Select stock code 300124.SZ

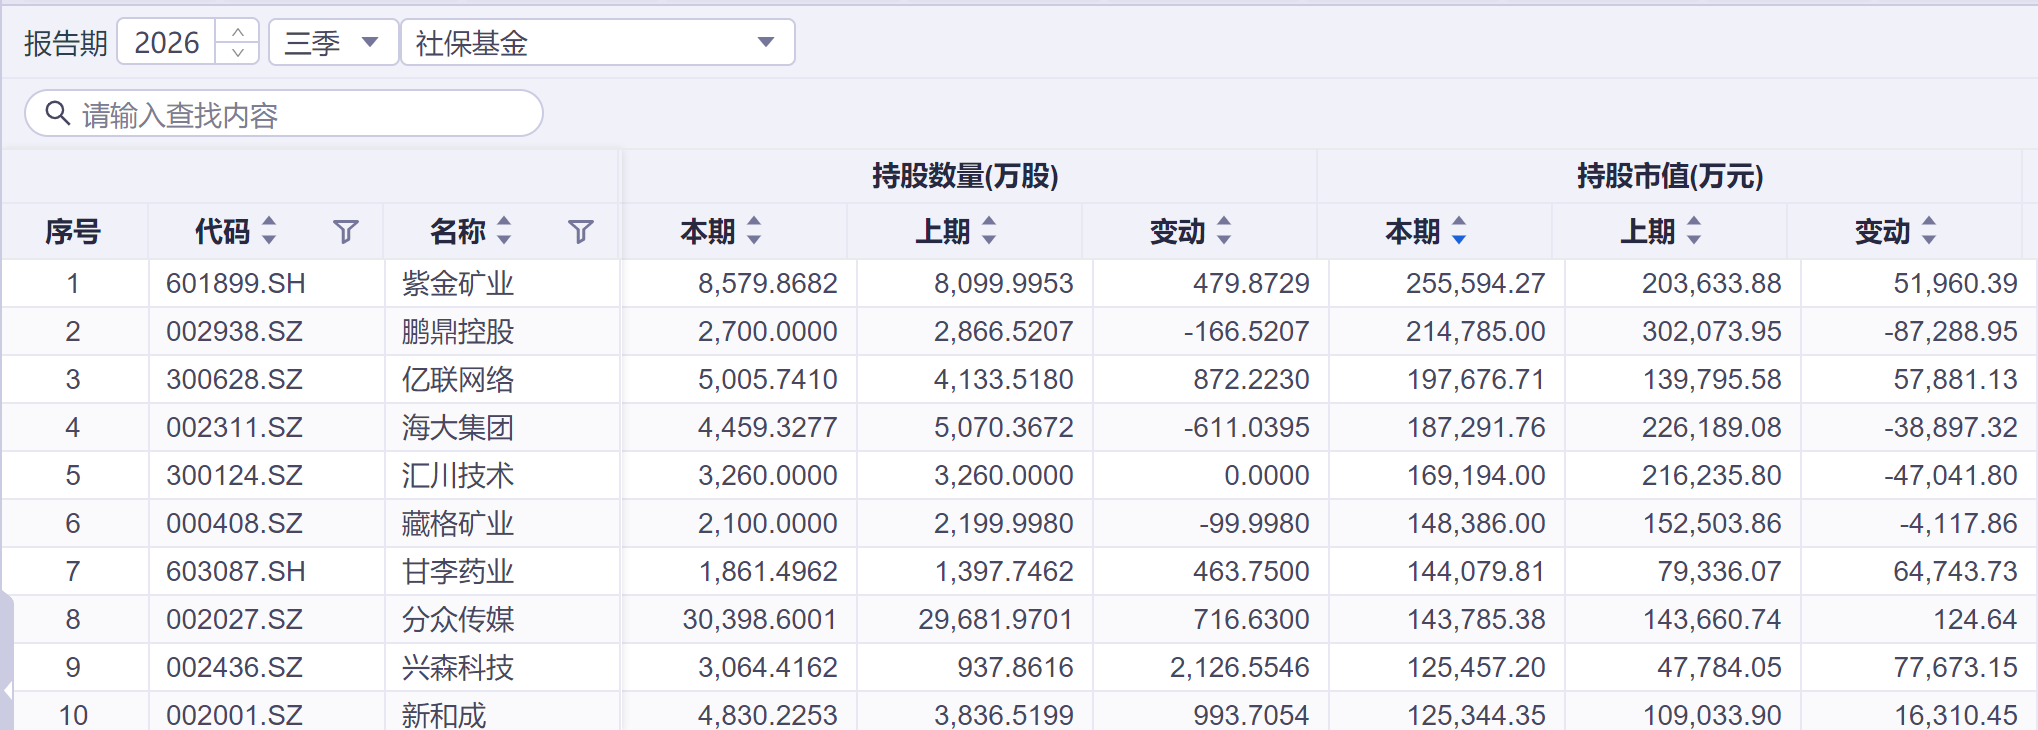tap(234, 476)
